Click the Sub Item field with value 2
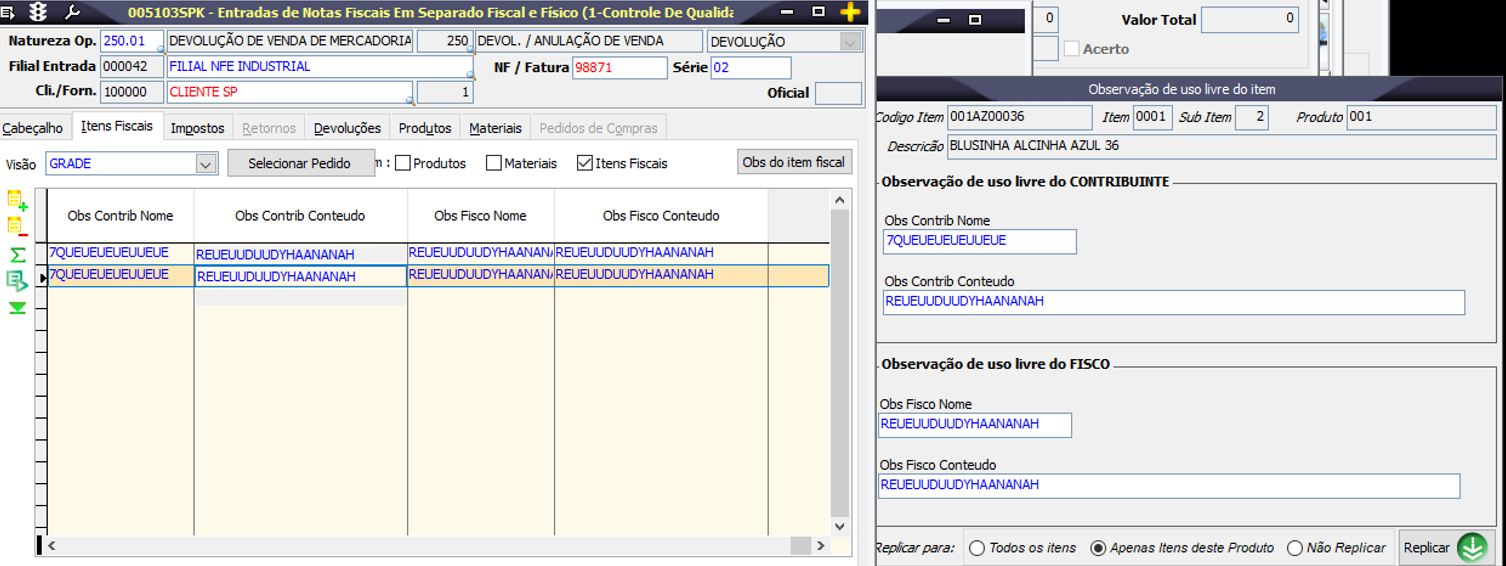This screenshot has width=1506, height=566. (x=1252, y=117)
